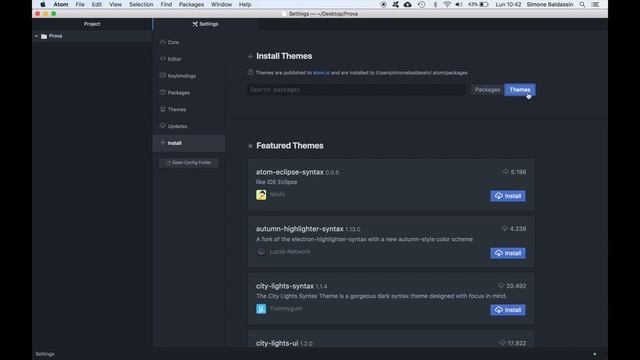Image resolution: width=640 pixels, height=360 pixels.
Task: Click the Open Config Folder button
Action: coord(189,163)
